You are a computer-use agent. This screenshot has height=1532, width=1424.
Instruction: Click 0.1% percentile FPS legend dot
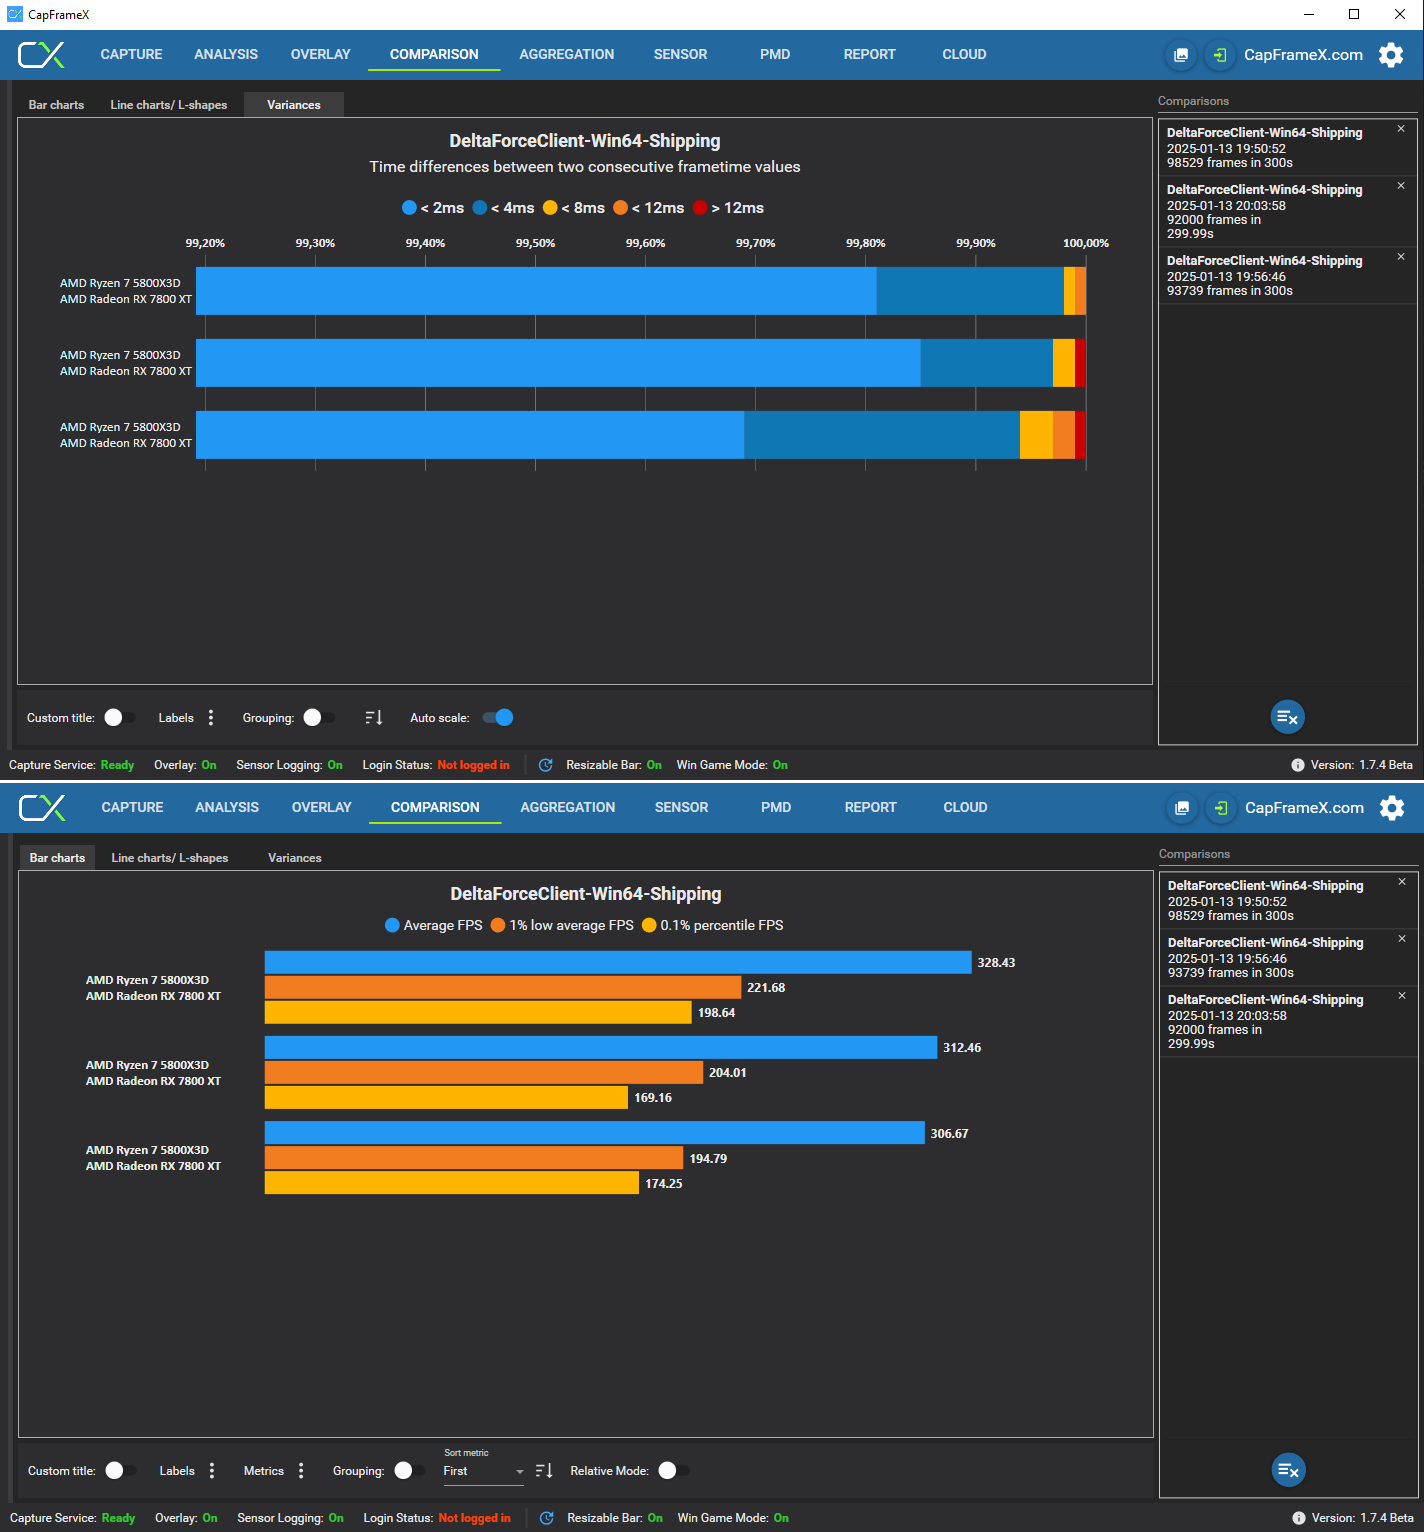pos(649,925)
